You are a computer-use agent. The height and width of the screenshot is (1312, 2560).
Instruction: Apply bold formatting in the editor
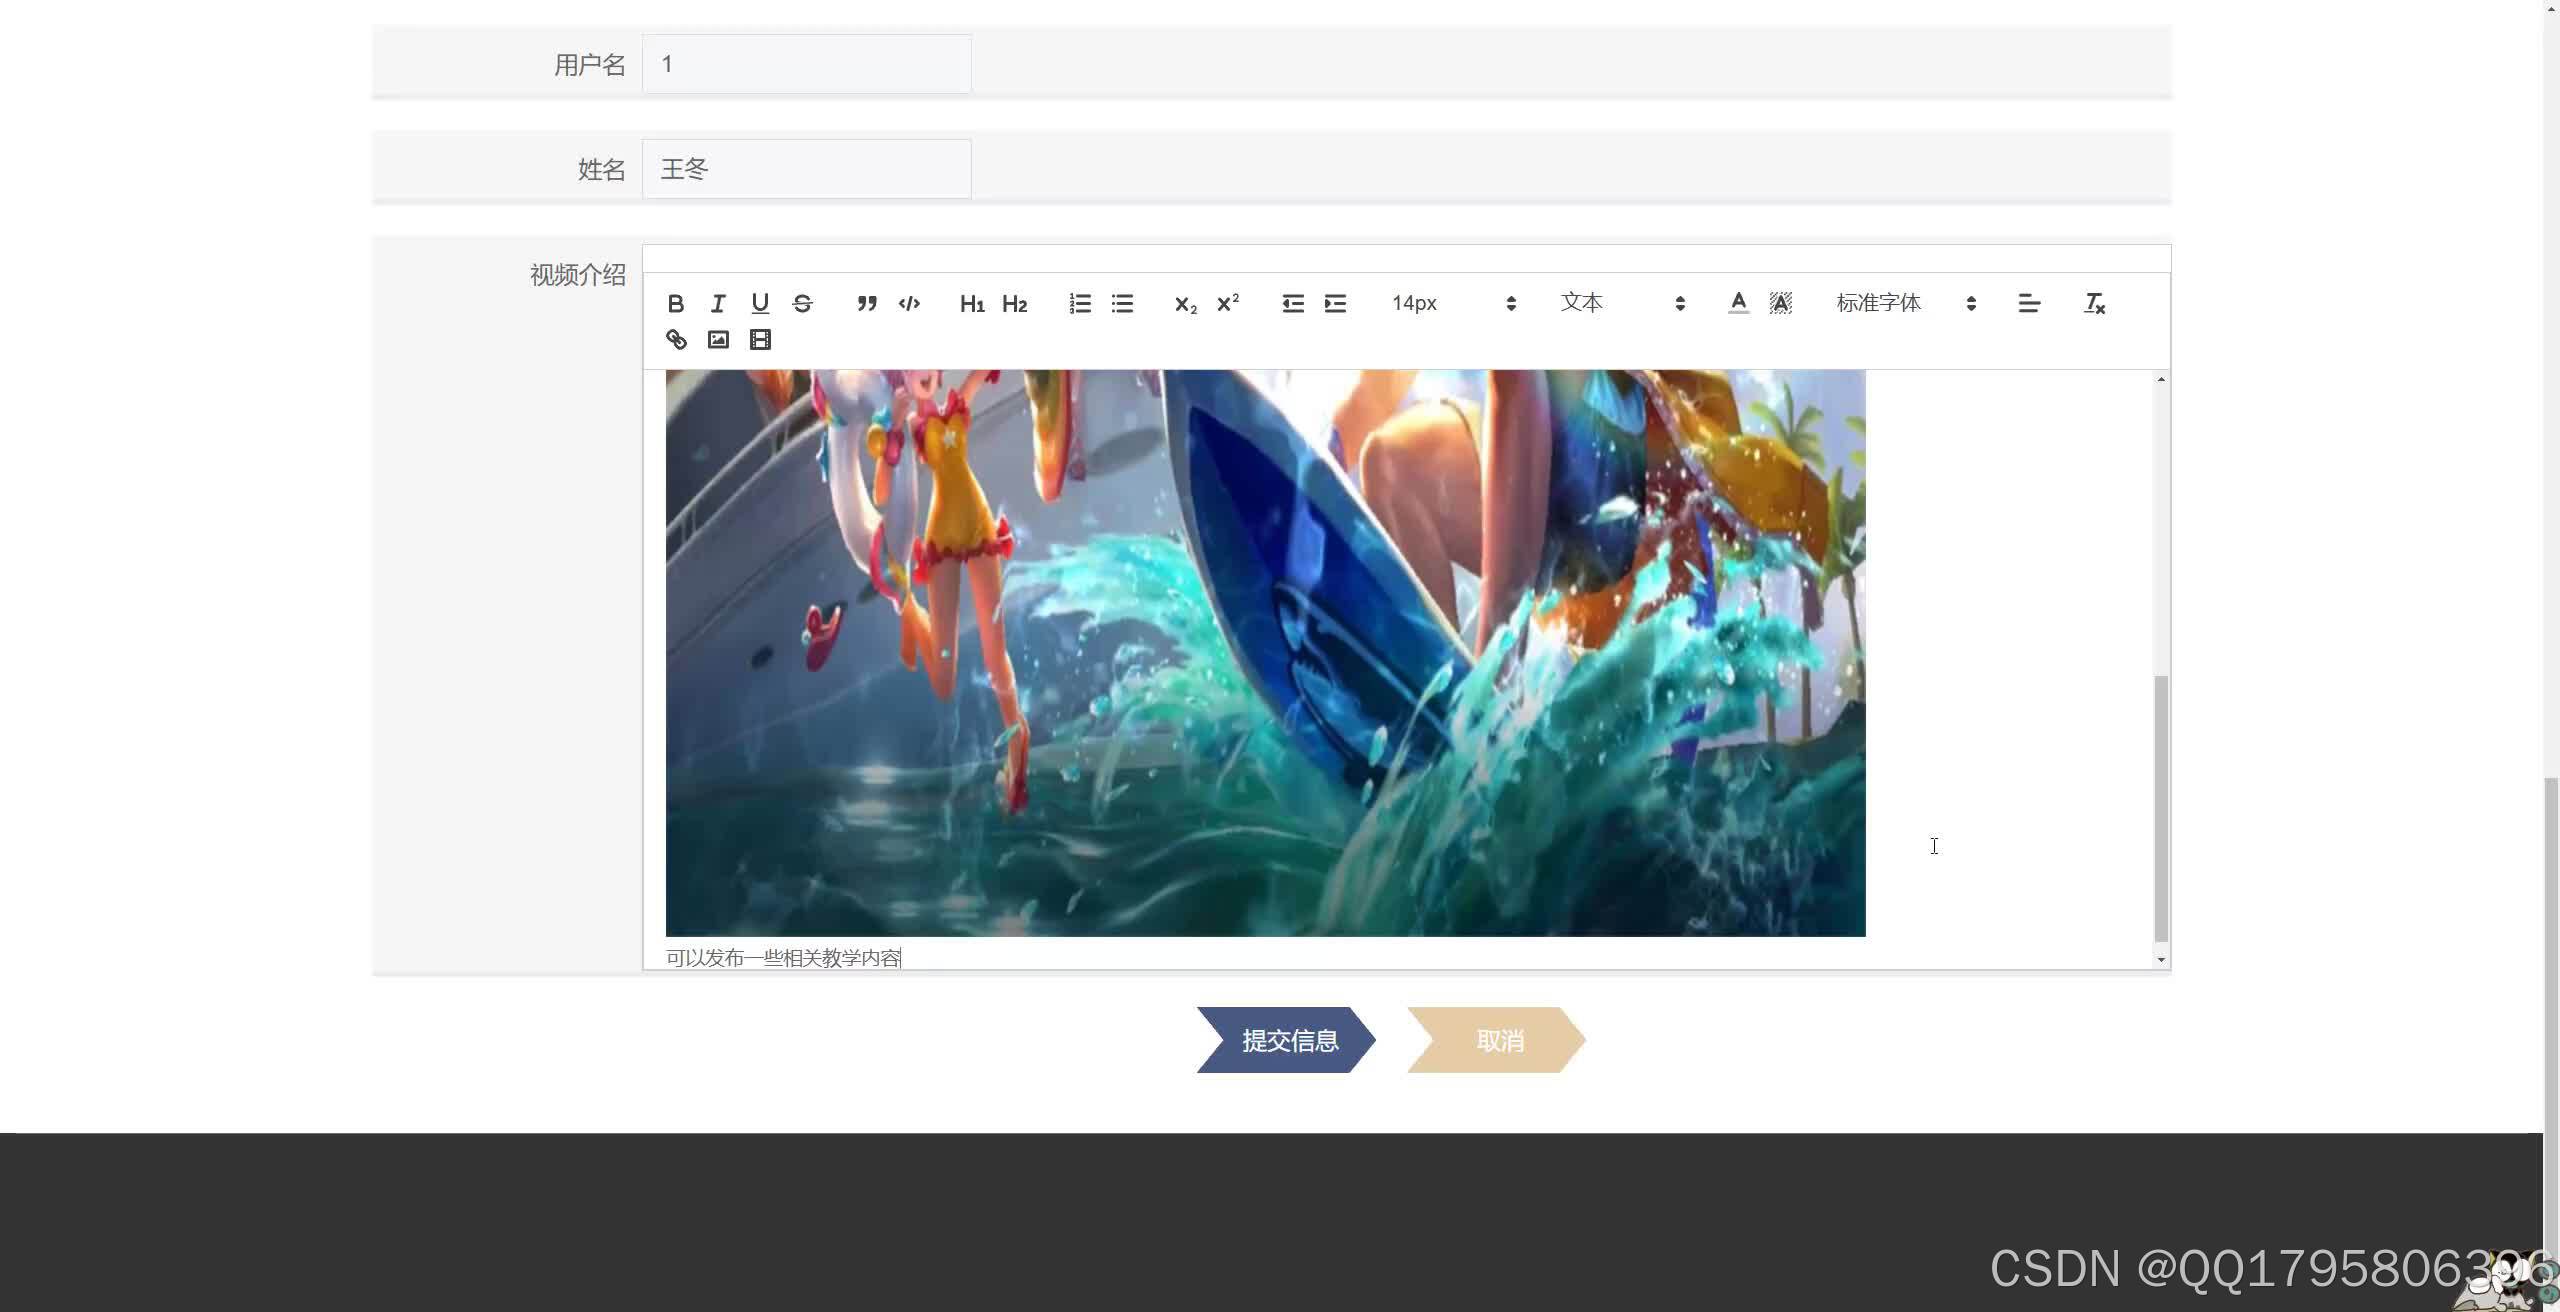(x=675, y=303)
